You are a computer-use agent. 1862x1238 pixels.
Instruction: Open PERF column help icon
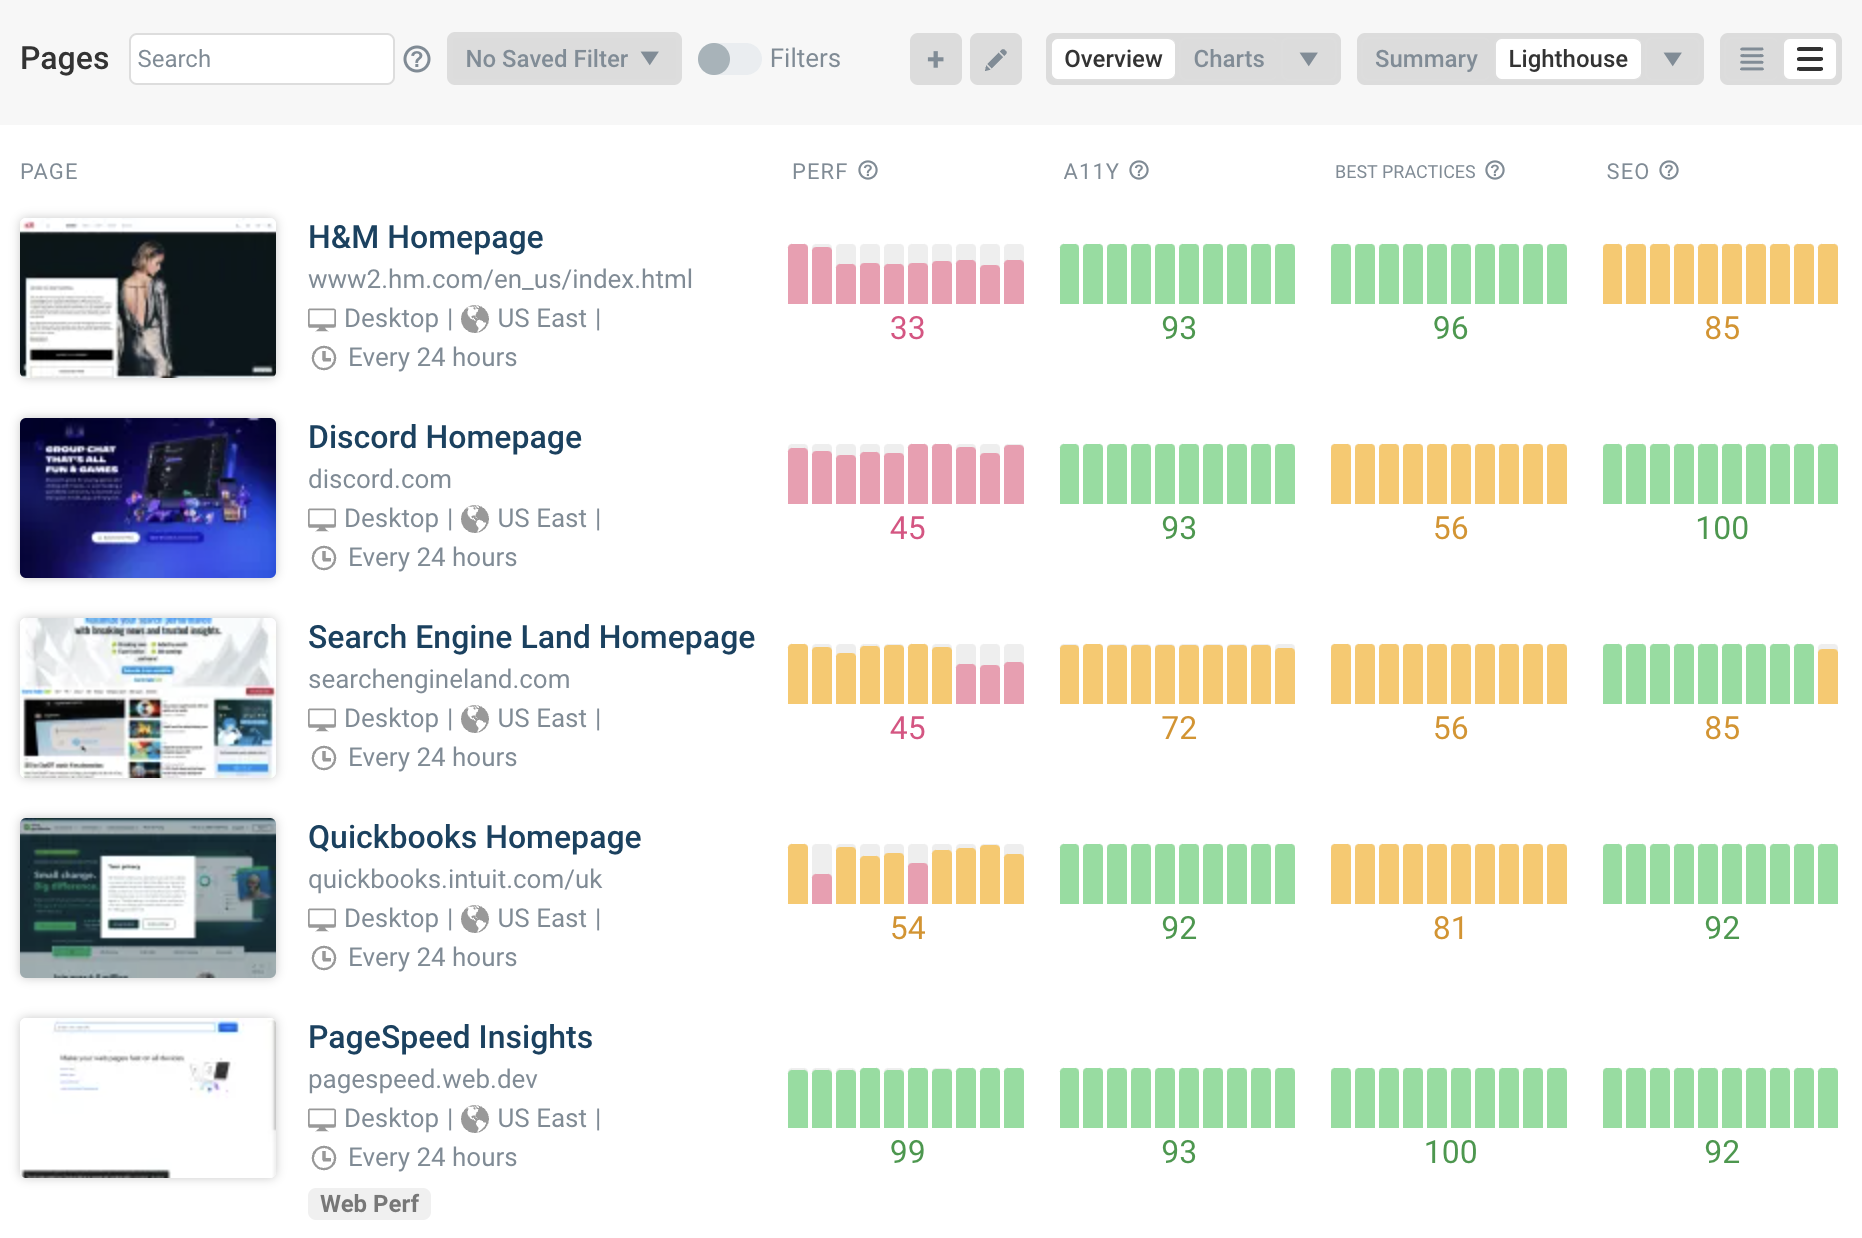(x=868, y=171)
